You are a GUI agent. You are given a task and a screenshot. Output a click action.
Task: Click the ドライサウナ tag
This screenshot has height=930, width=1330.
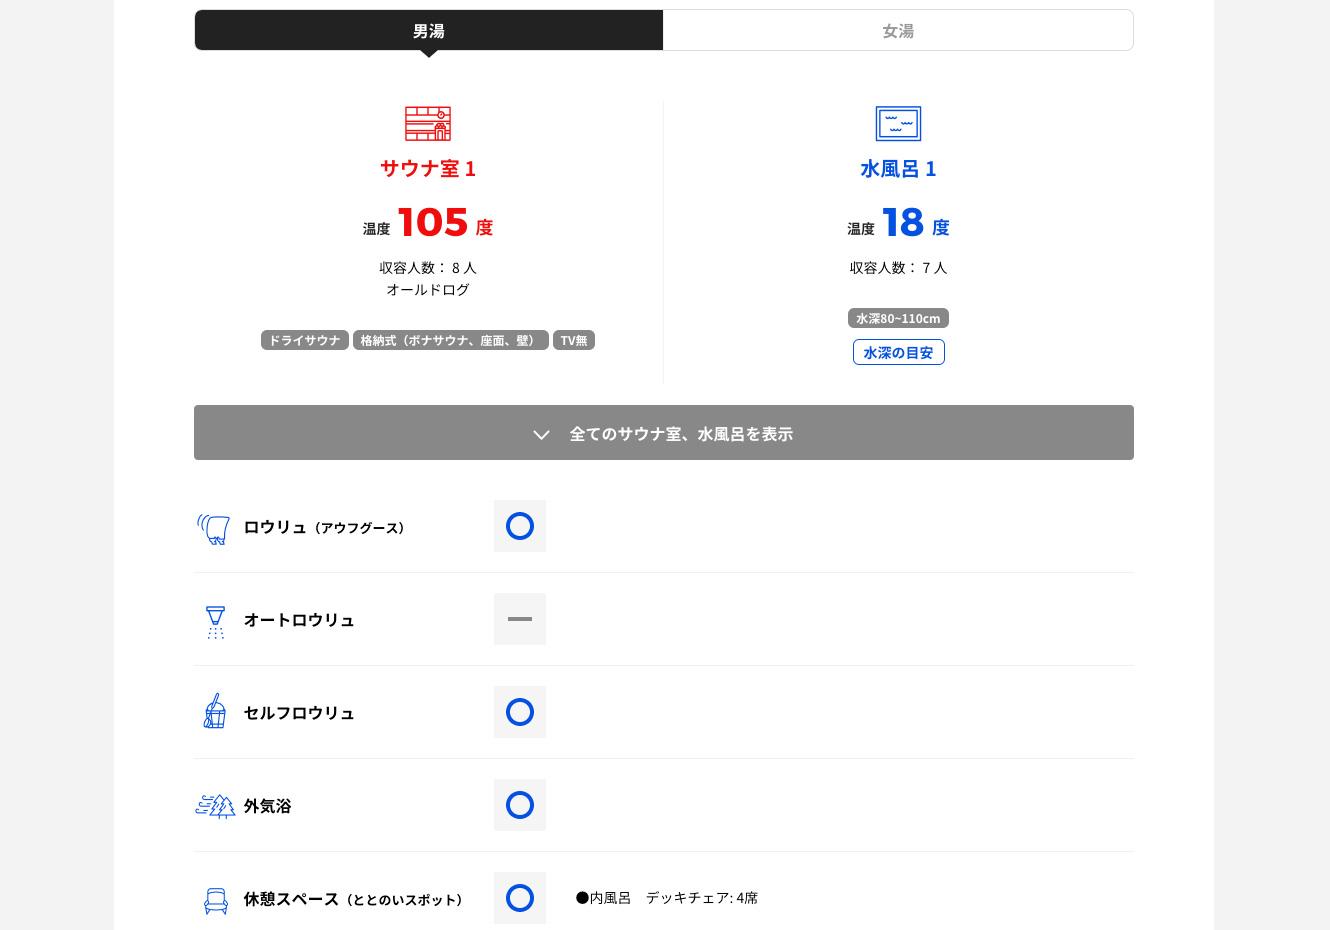pyautogui.click(x=305, y=340)
